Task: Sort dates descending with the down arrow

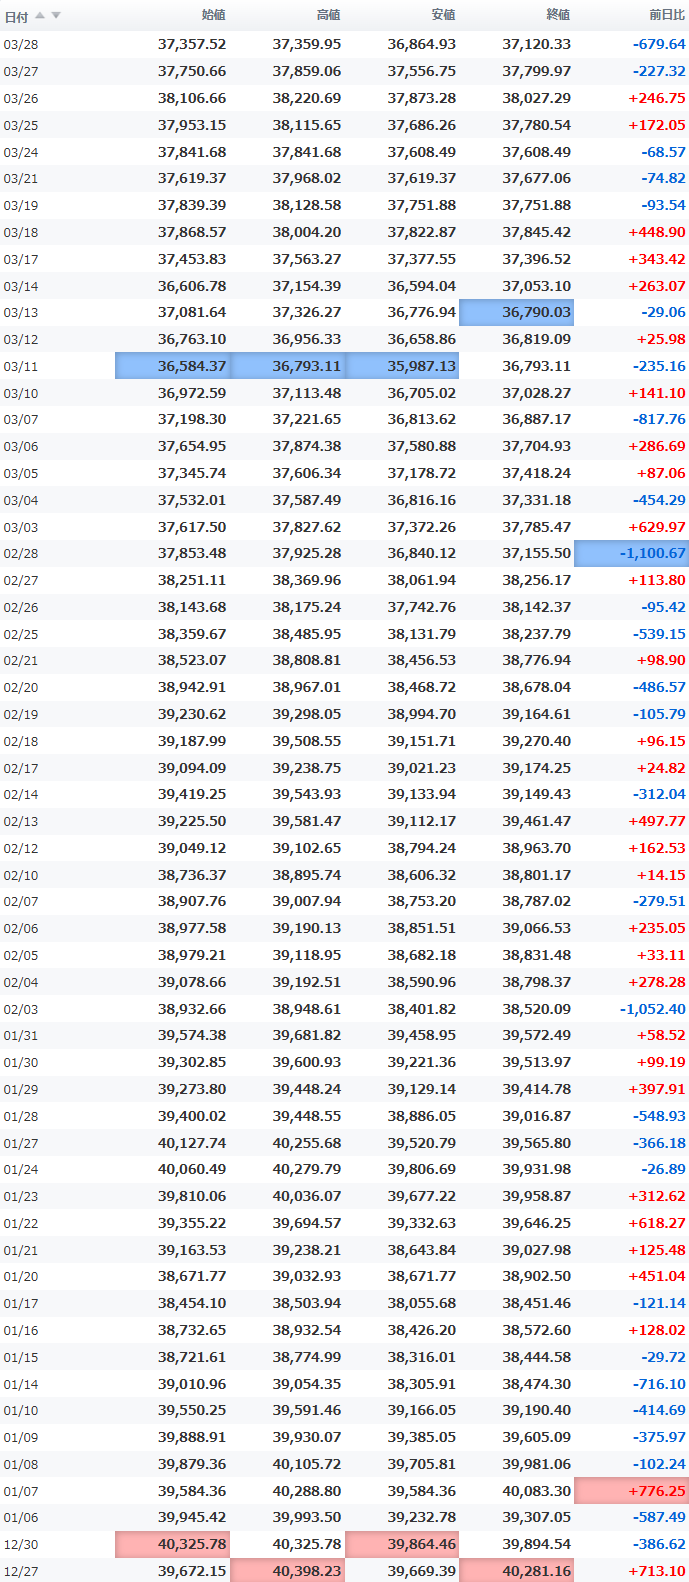Action: pos(56,15)
